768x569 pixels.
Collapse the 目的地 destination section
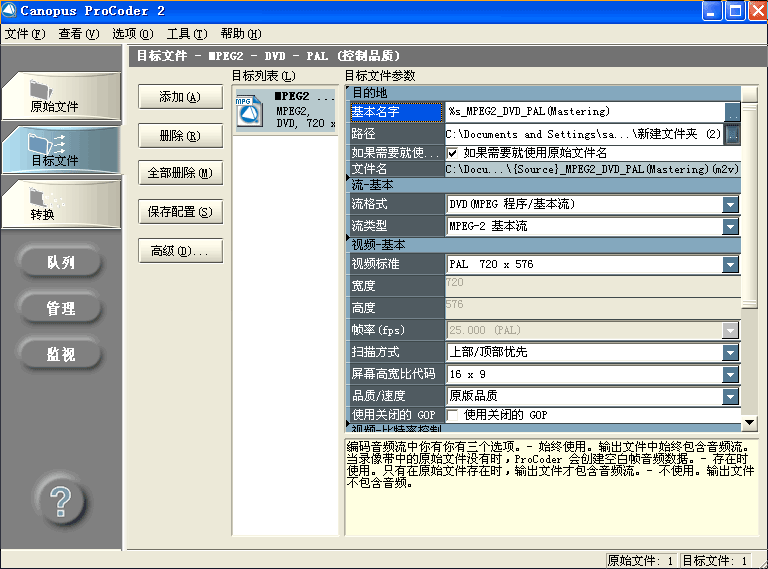348,89
